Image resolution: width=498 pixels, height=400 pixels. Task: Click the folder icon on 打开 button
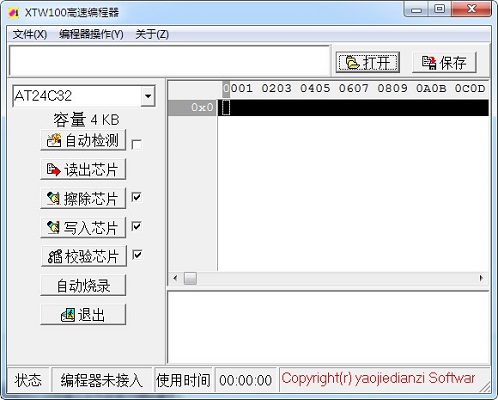[353, 62]
